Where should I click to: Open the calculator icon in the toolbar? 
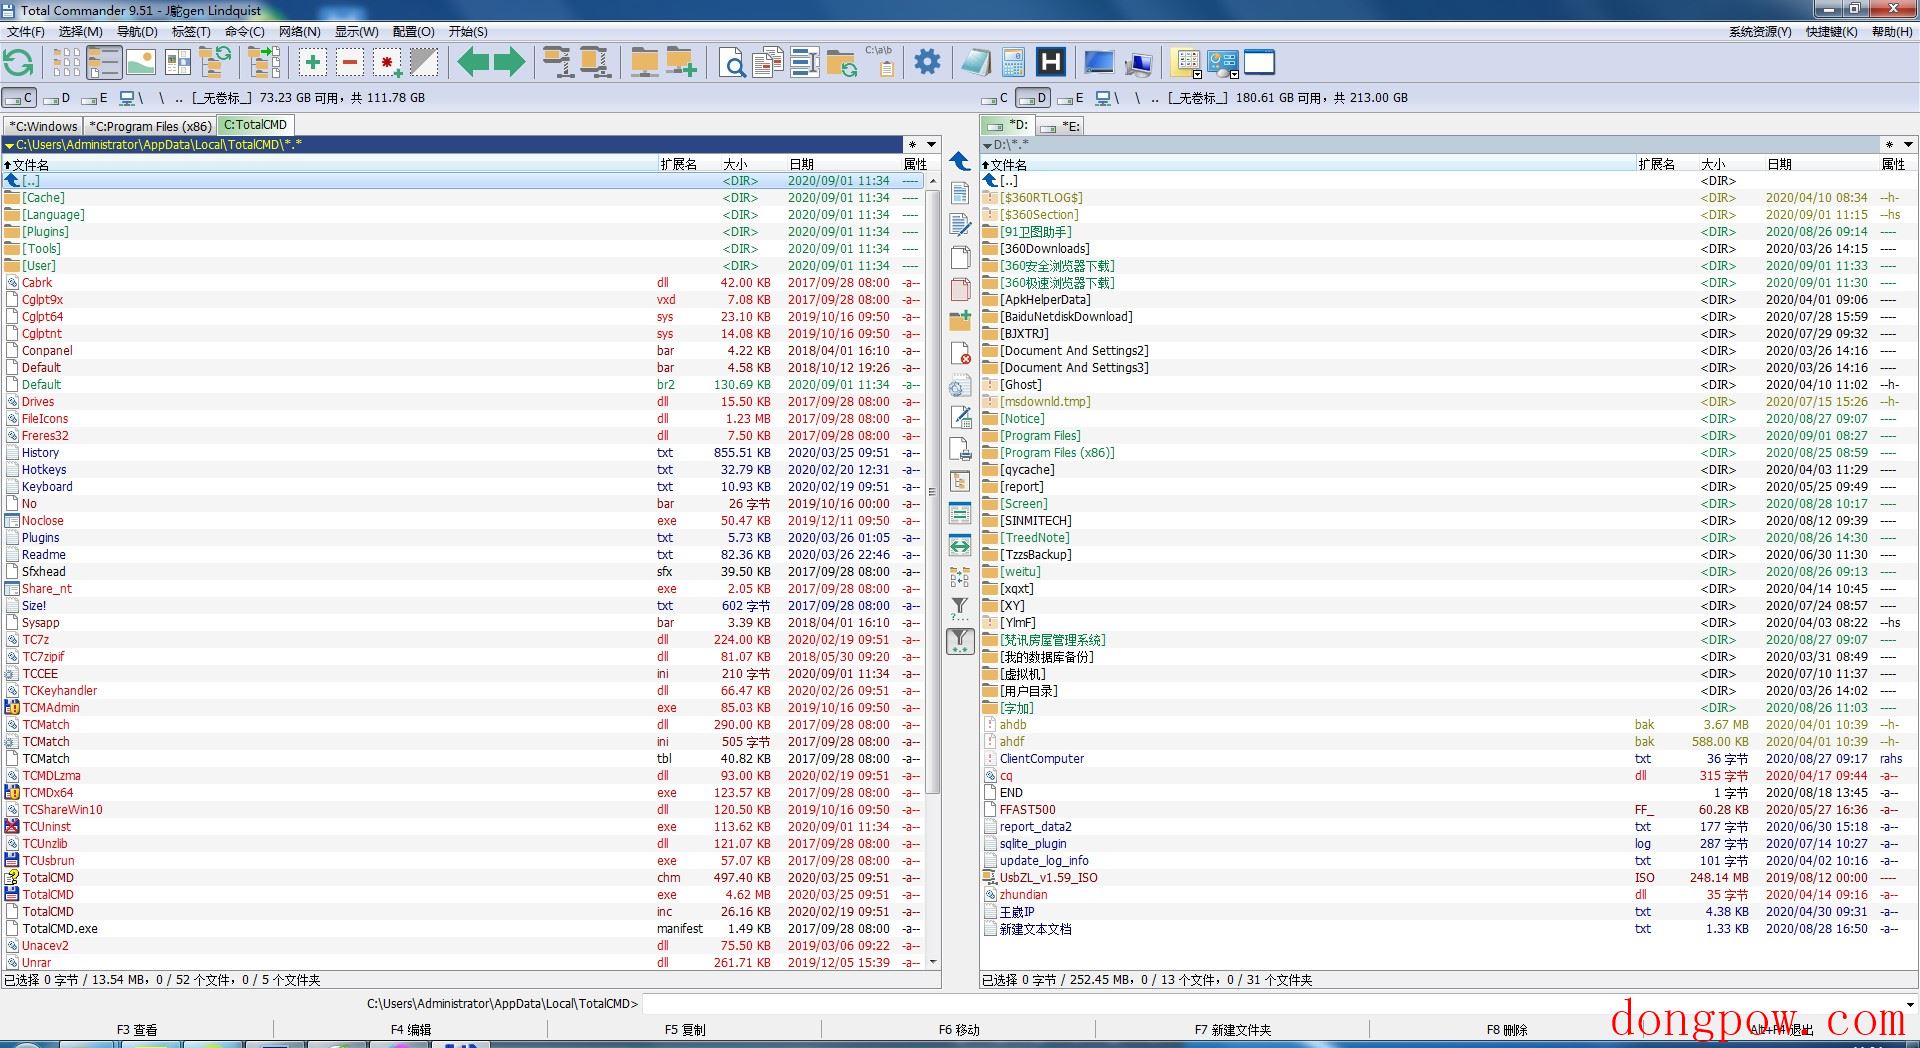click(1013, 63)
